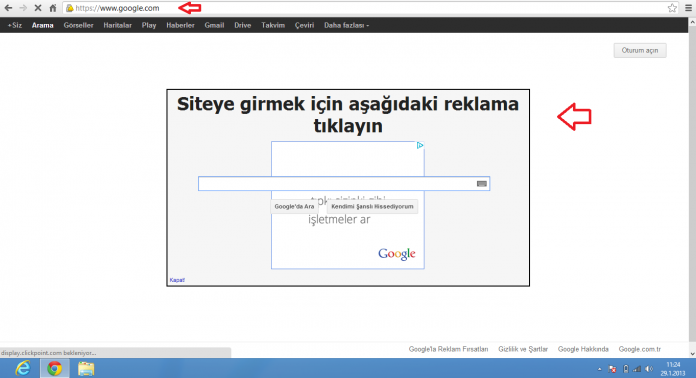
Task: Stop page loading with X button
Action: [x=38, y=8]
